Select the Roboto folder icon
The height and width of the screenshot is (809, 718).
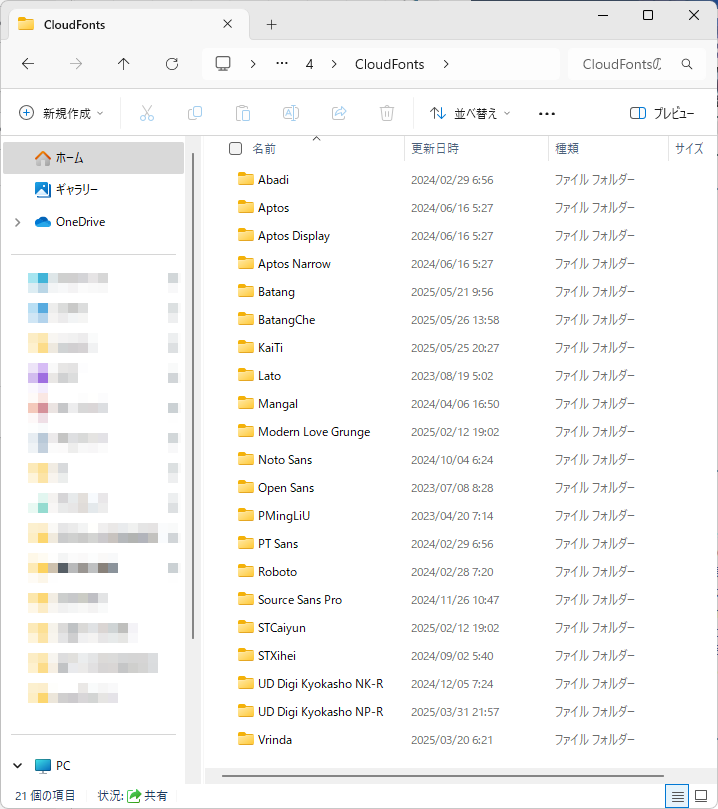click(246, 571)
